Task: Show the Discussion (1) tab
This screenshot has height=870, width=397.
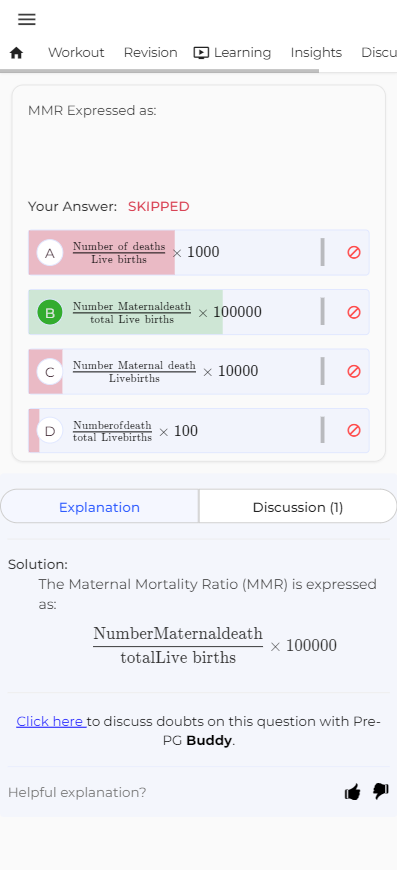Action: pyautogui.click(x=298, y=507)
